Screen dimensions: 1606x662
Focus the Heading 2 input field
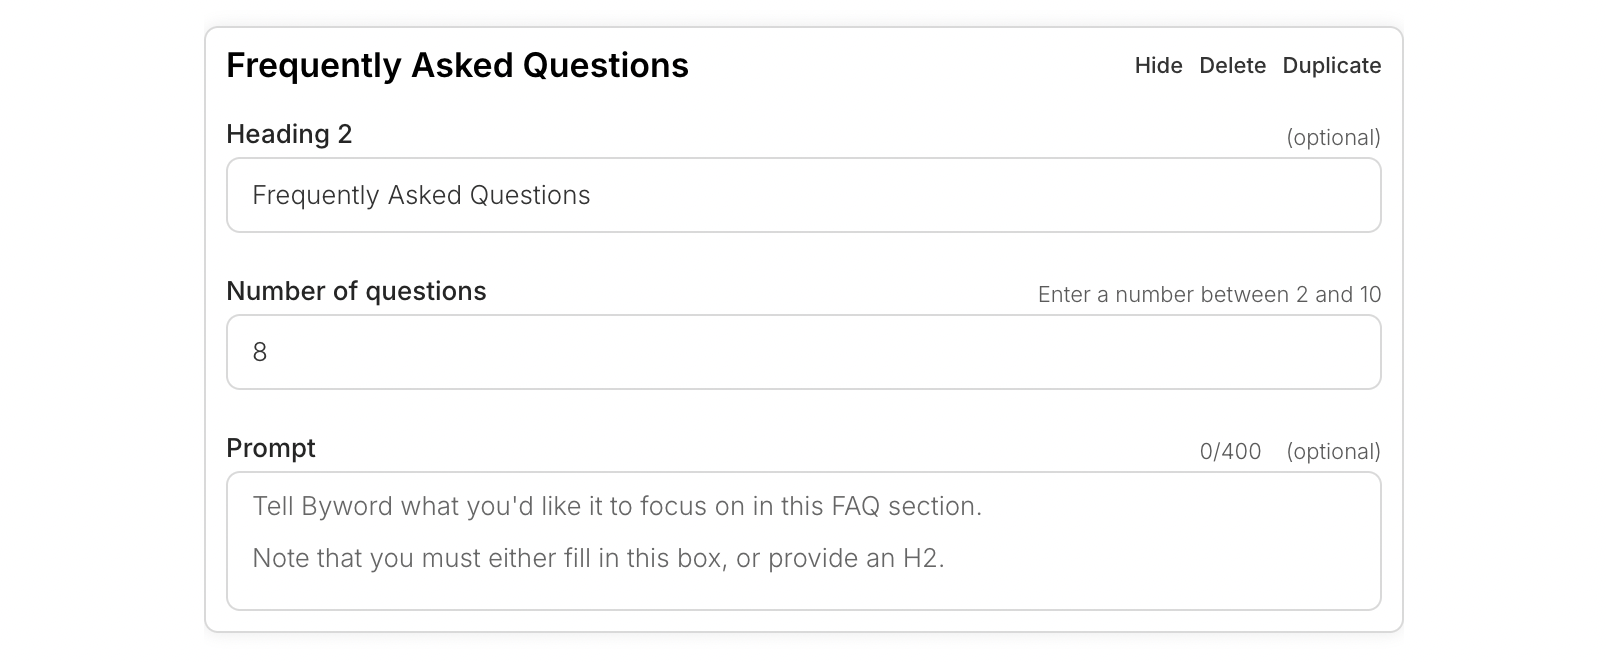803,195
